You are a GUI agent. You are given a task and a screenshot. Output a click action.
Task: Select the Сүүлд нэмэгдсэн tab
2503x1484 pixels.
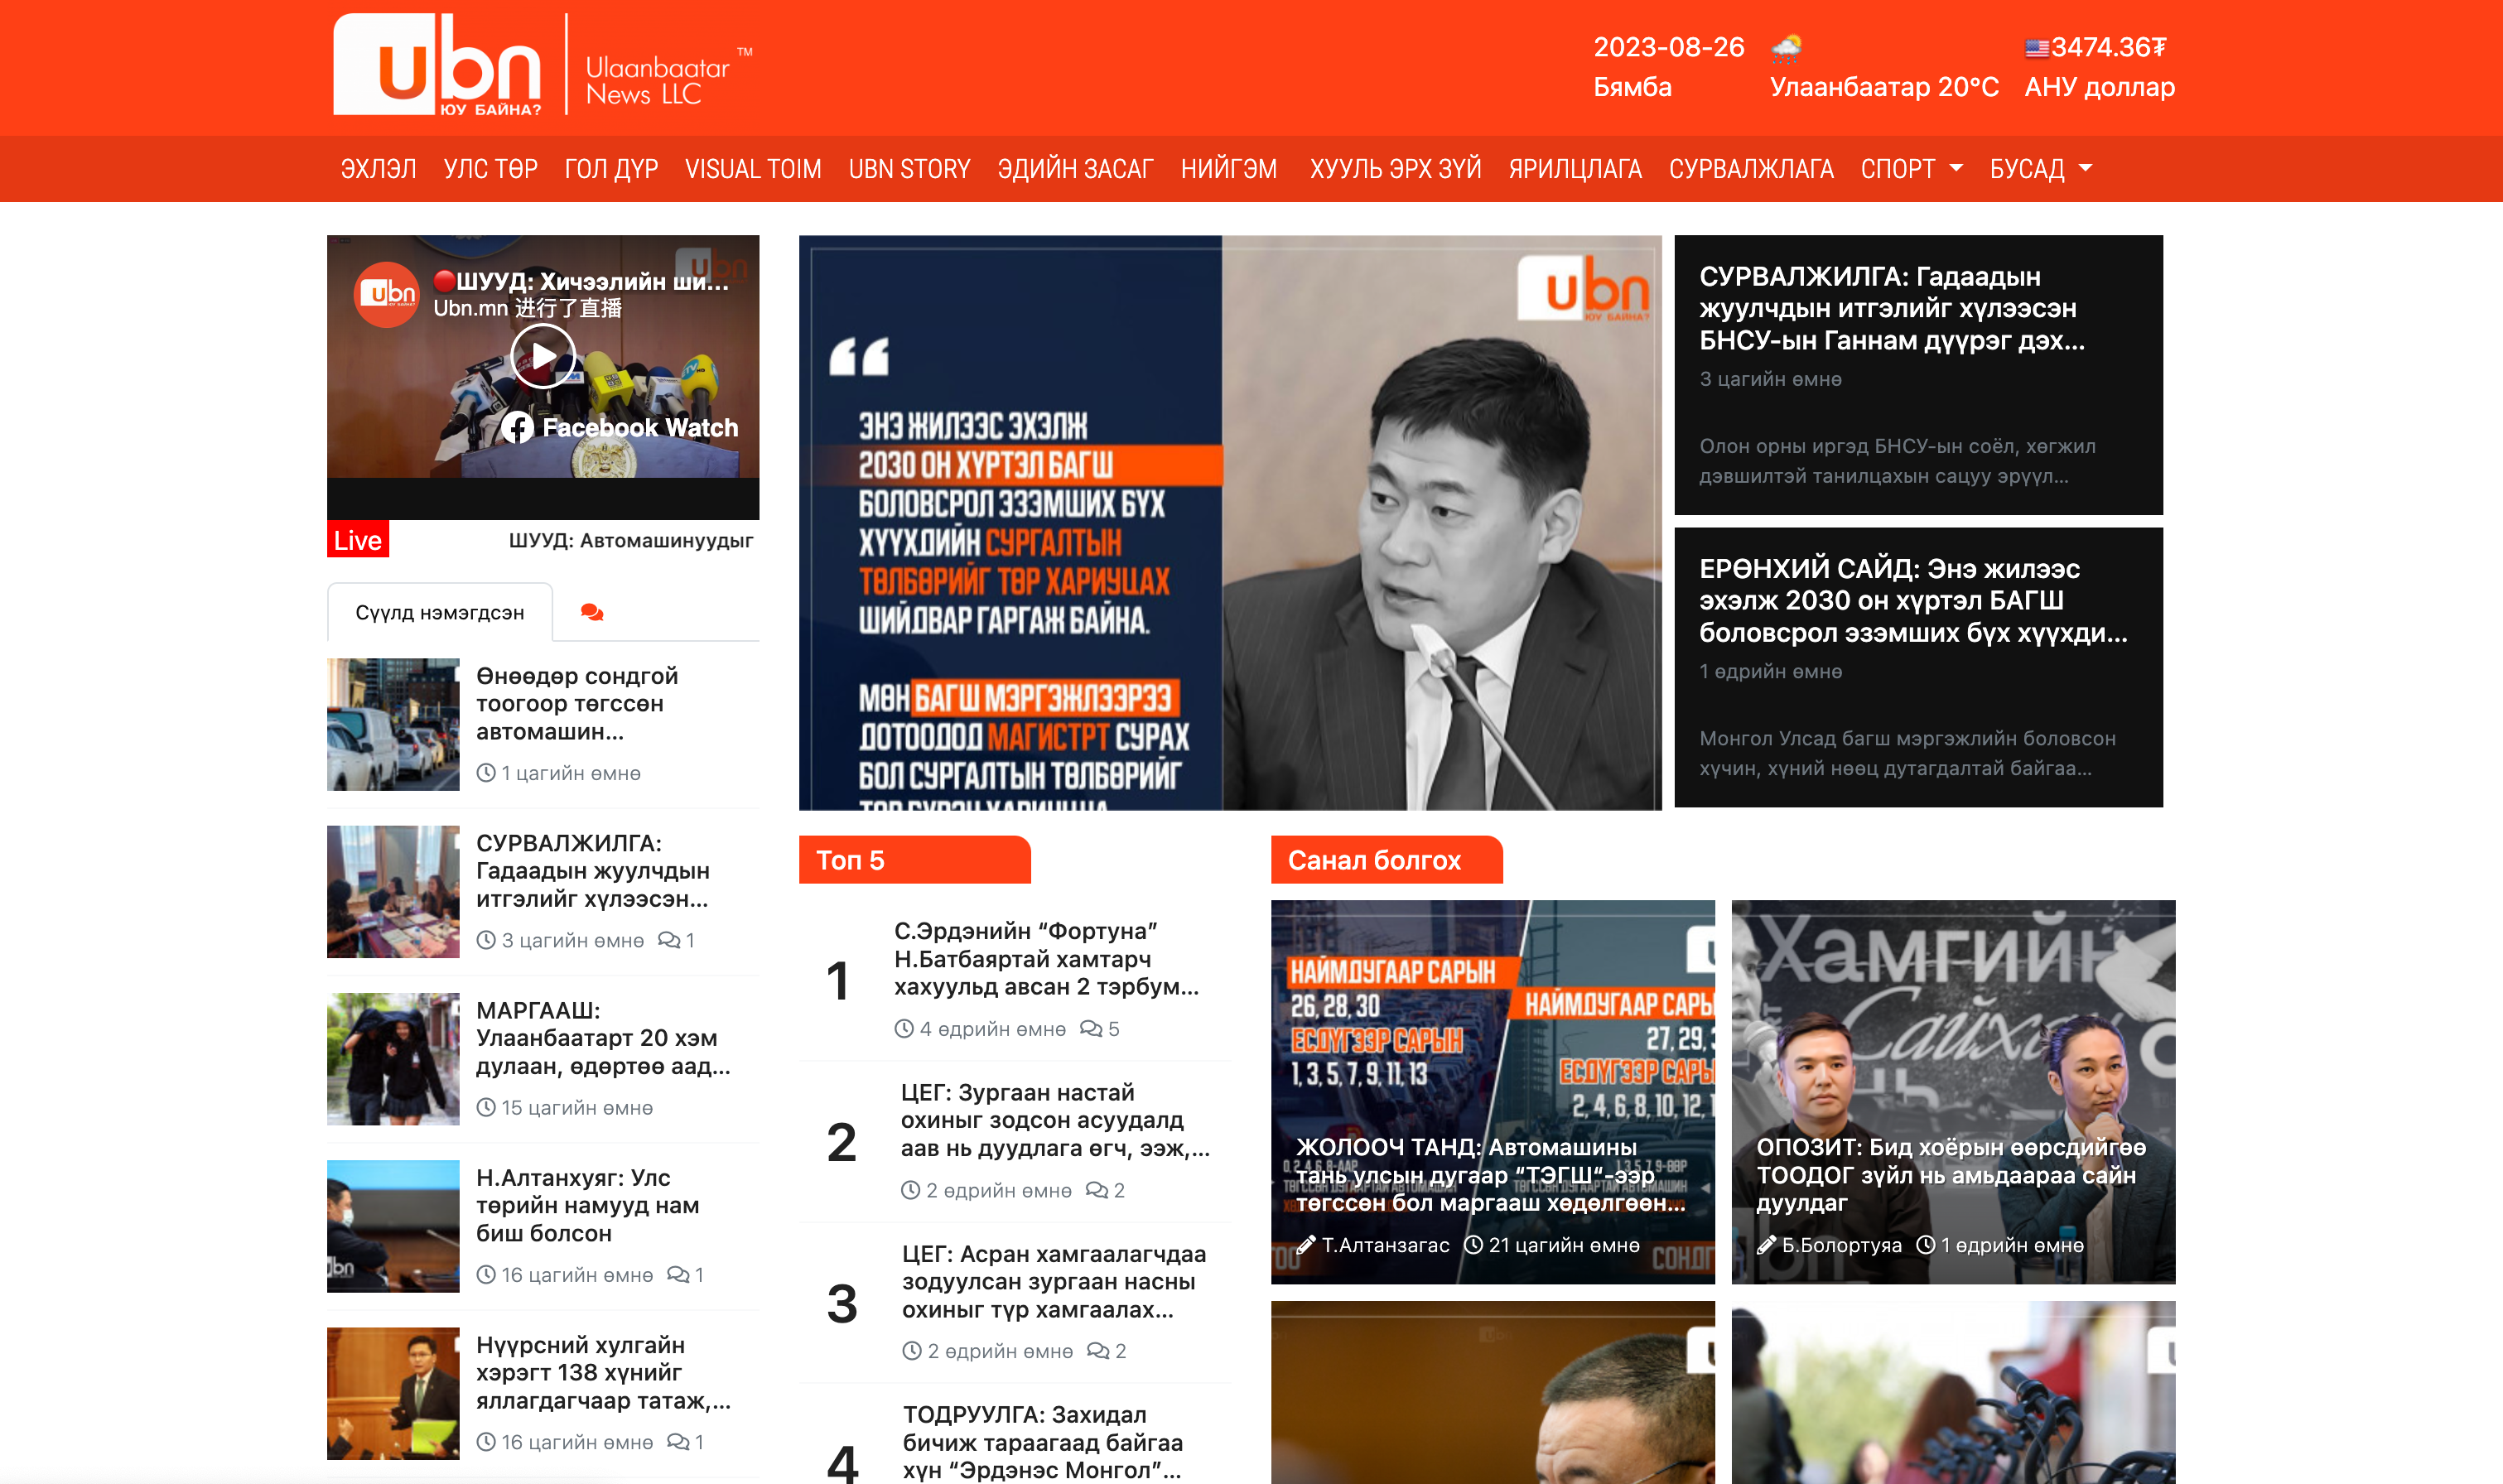[440, 612]
